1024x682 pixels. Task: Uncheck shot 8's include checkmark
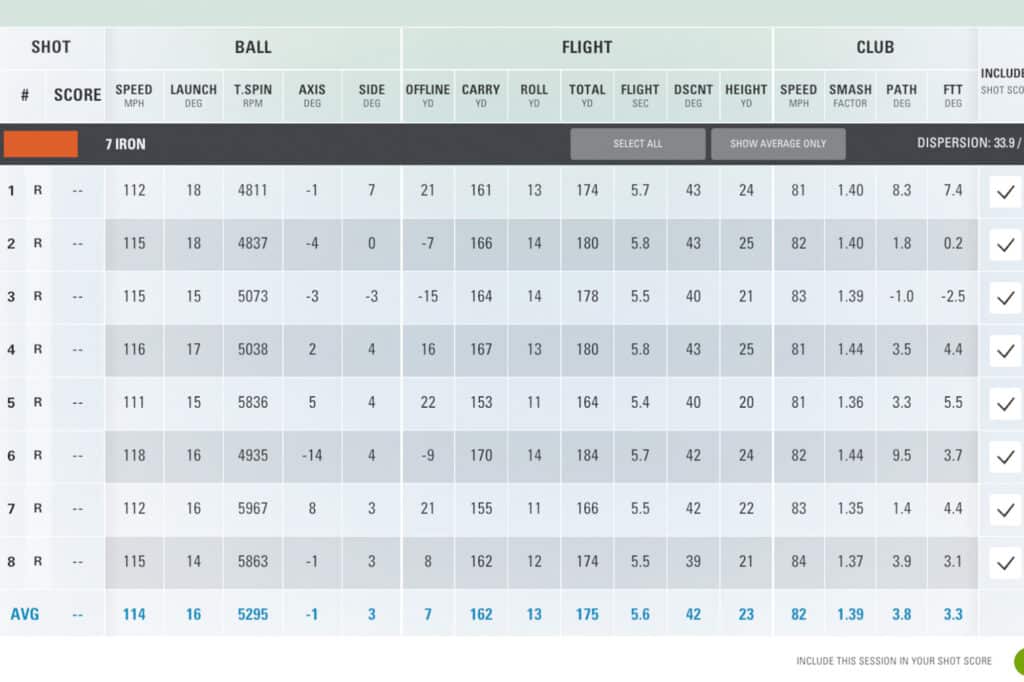pyautogui.click(x=1005, y=562)
